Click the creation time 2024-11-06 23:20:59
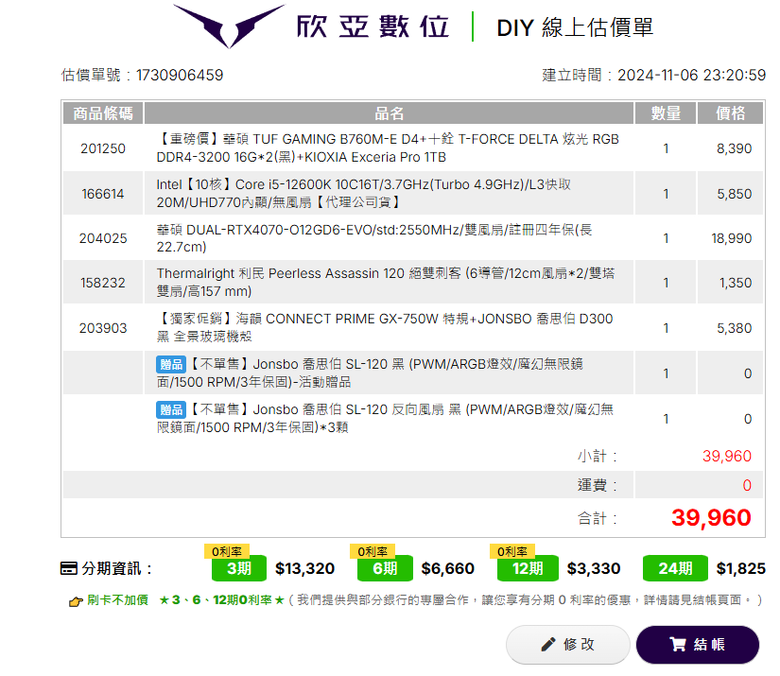This screenshot has width=780, height=676. click(x=691, y=75)
